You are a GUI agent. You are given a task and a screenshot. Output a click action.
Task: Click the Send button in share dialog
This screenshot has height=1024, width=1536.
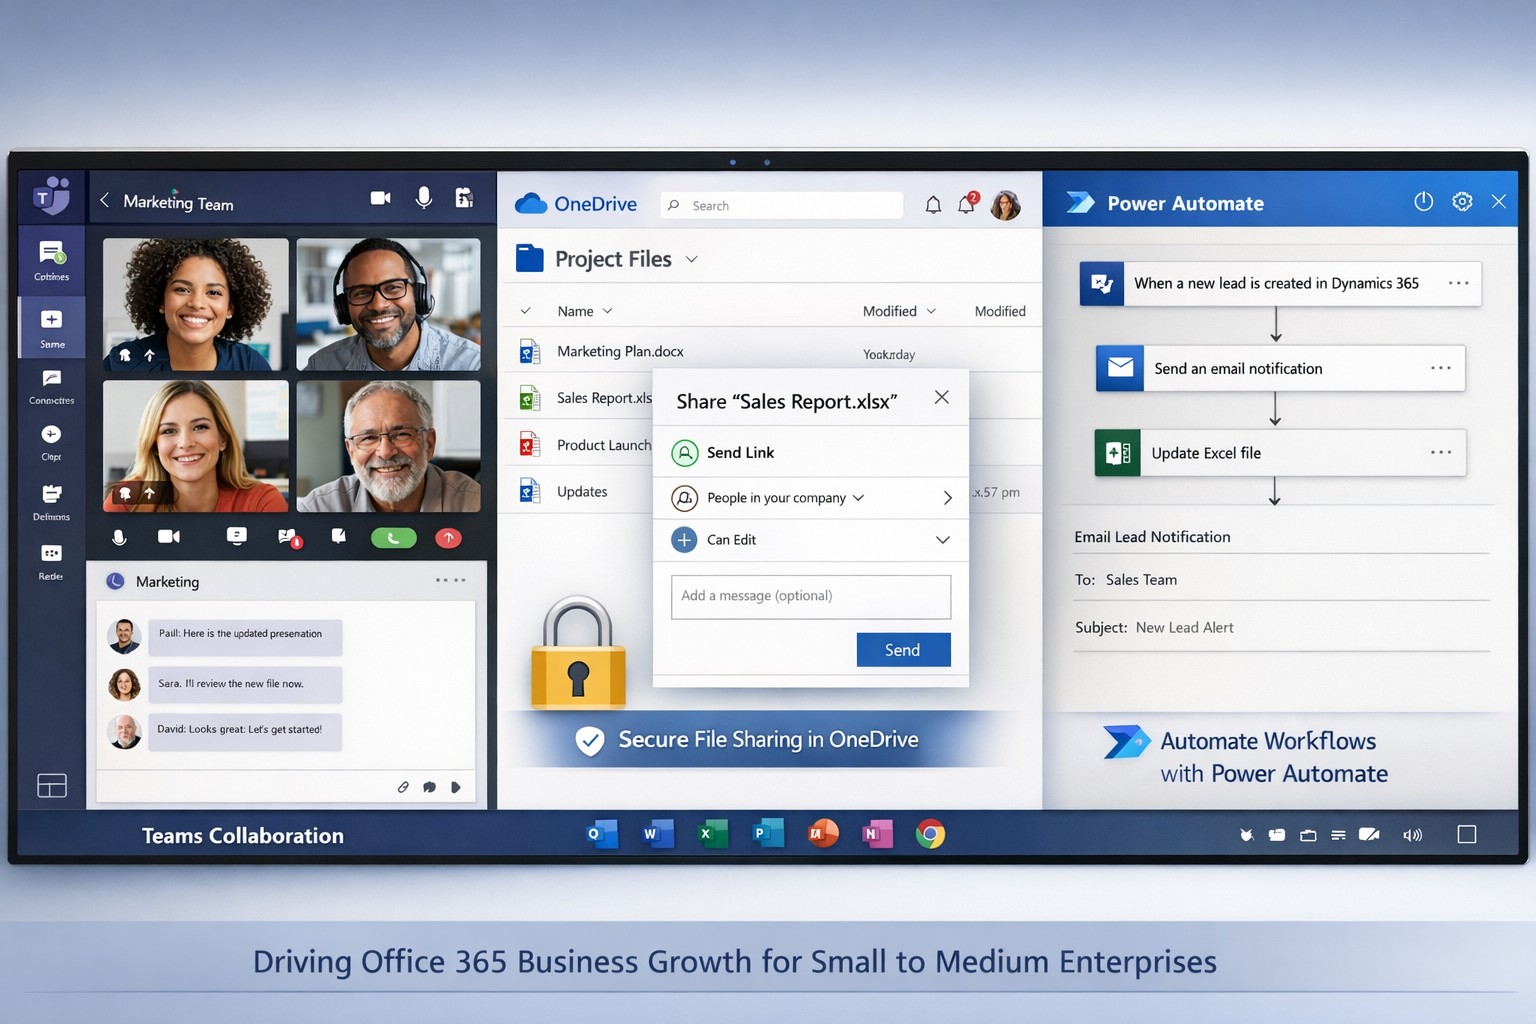pyautogui.click(x=903, y=650)
